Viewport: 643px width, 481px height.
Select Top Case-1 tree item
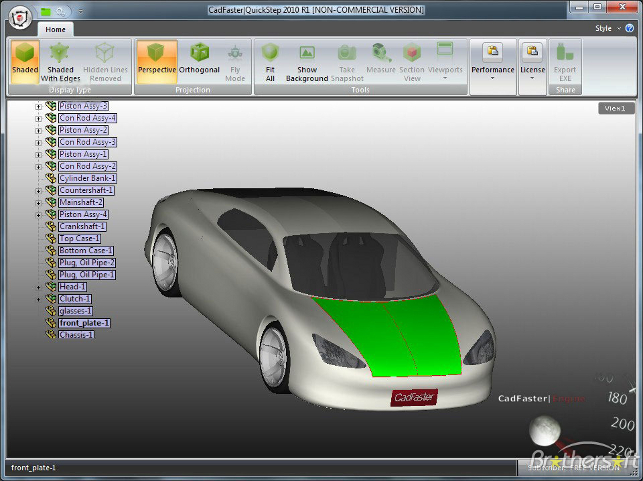click(79, 238)
